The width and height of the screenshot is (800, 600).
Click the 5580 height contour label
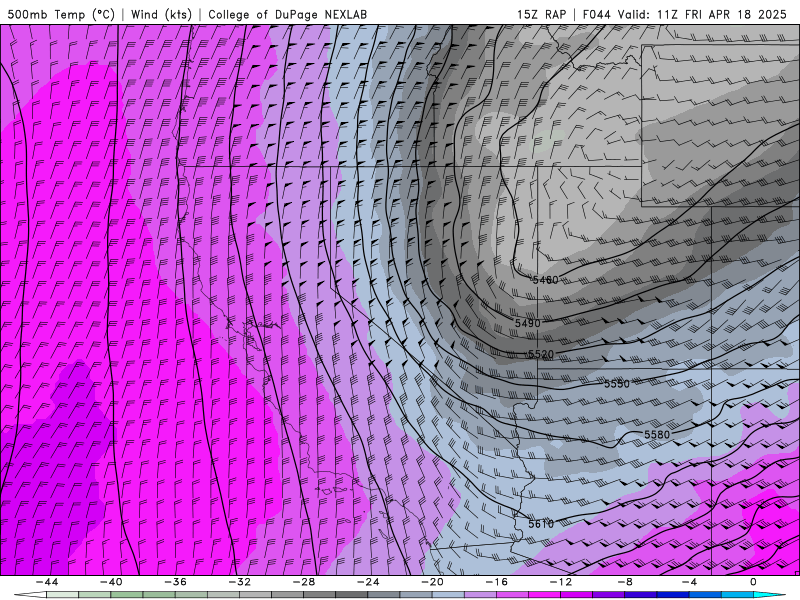pos(657,434)
